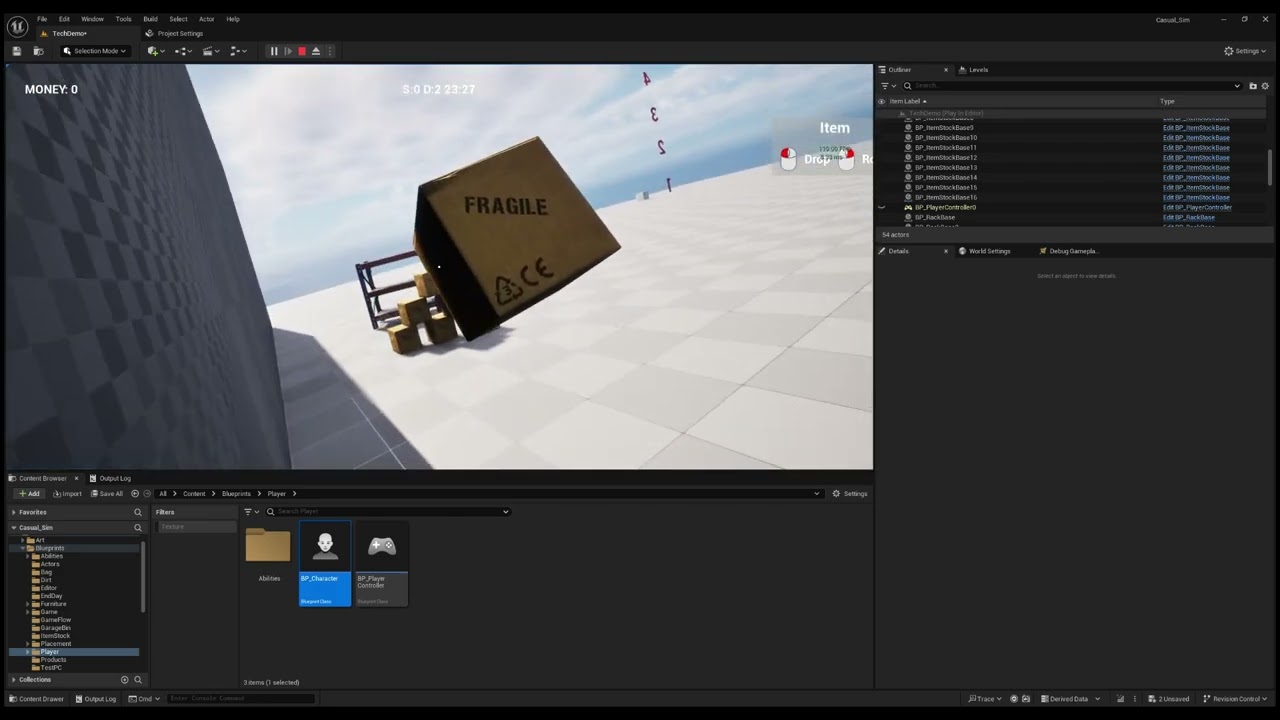This screenshot has width=1280, height=720.
Task: Open the platforms toolbar dropdown
Action: tap(238, 51)
